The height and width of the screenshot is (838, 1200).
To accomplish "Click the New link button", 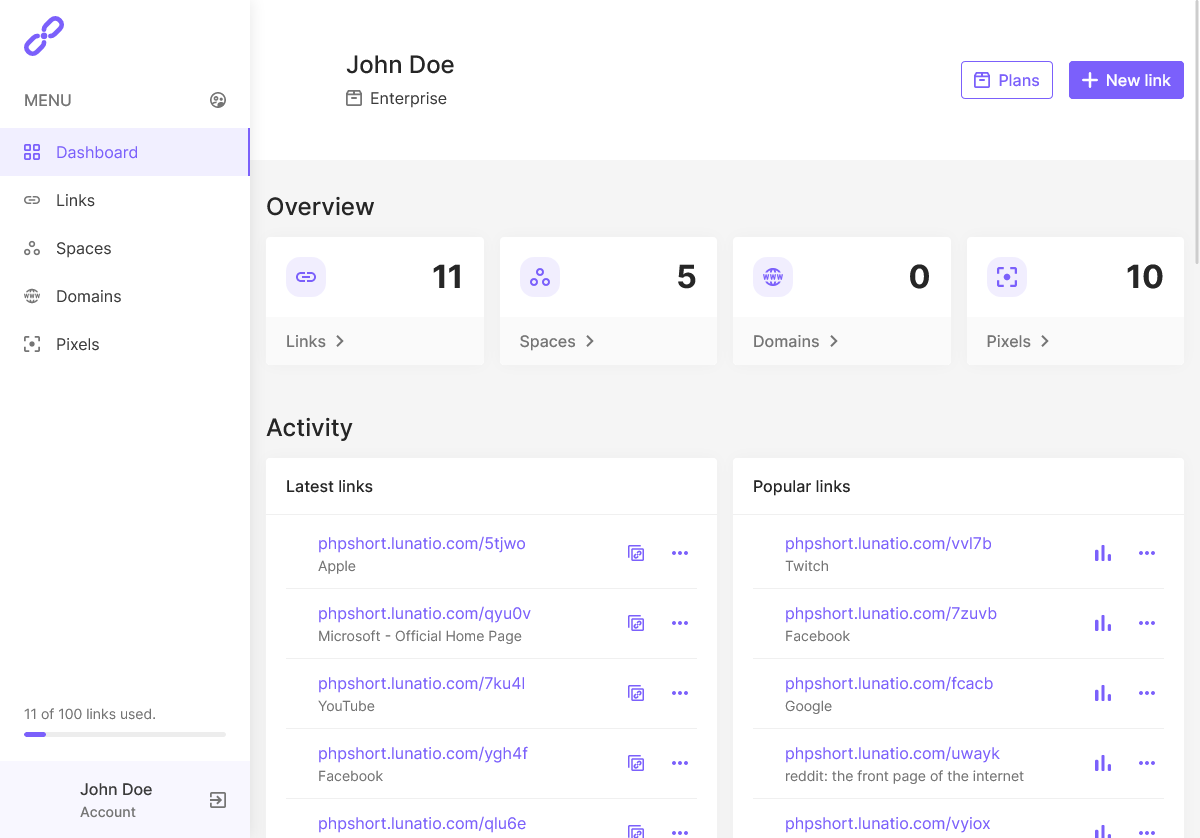I will pos(1126,80).
